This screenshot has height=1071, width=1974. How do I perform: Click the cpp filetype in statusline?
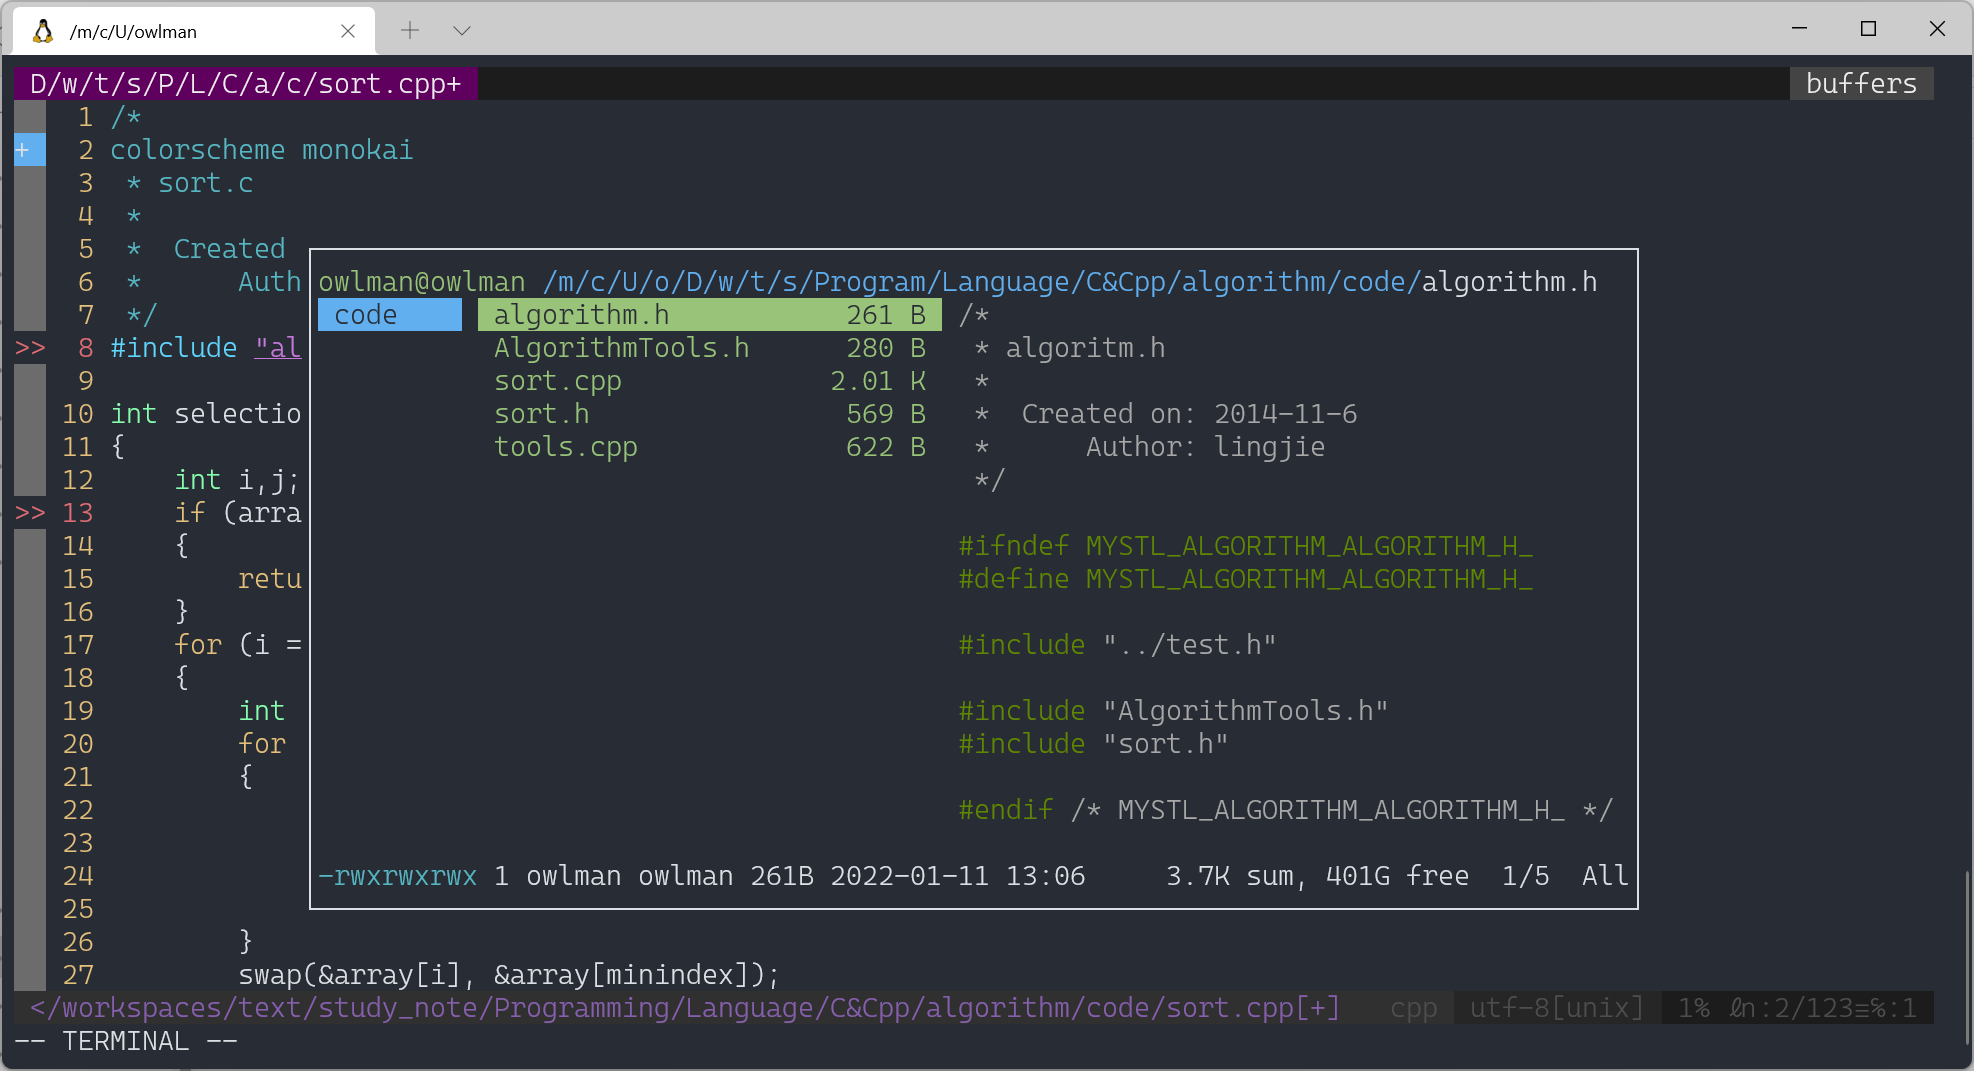(1413, 1008)
